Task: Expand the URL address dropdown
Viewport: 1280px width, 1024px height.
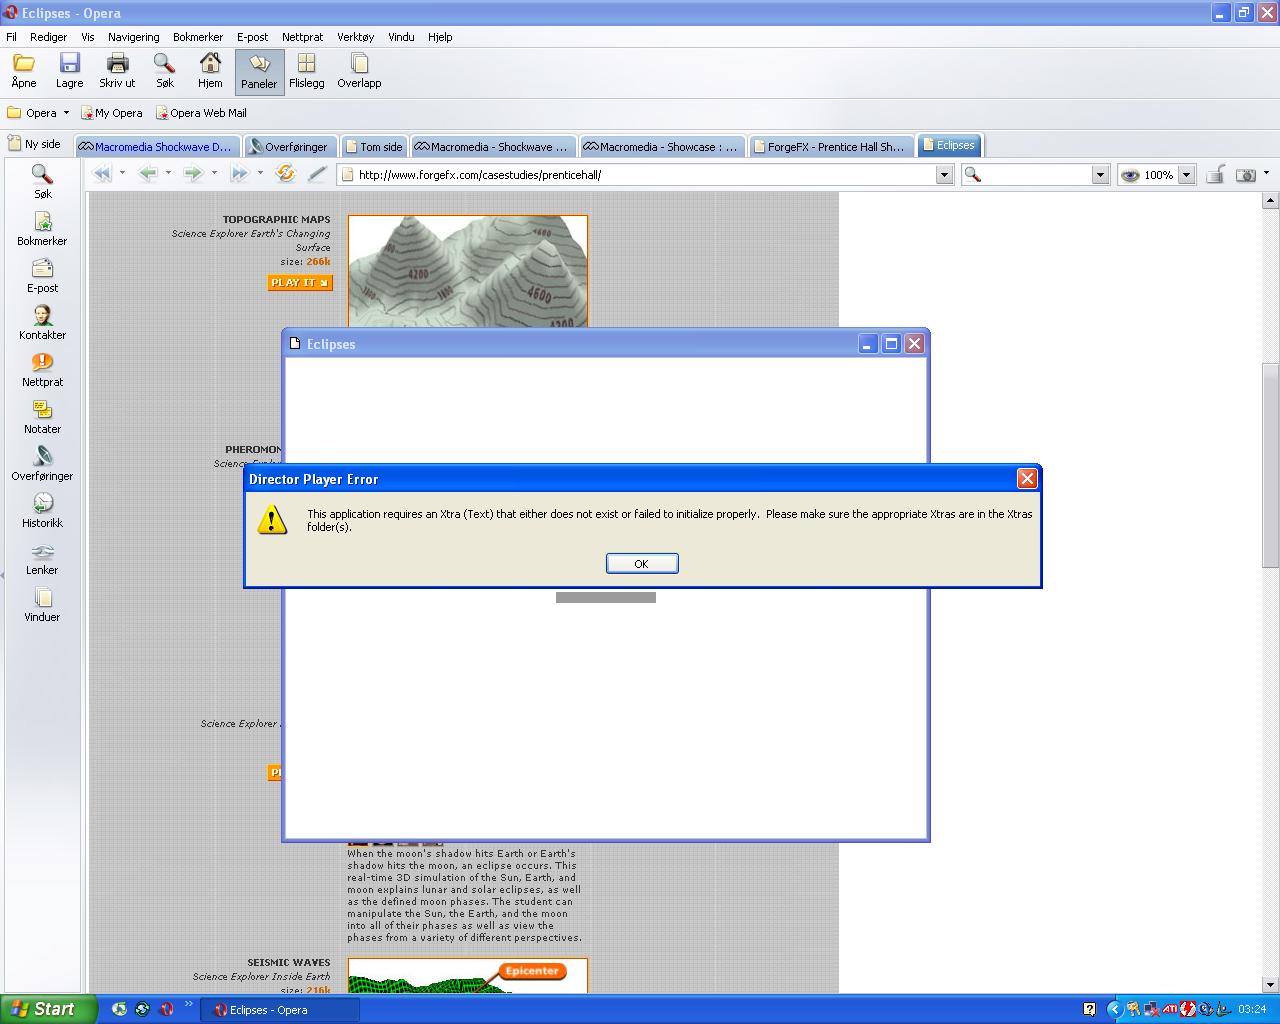Action: 943,175
